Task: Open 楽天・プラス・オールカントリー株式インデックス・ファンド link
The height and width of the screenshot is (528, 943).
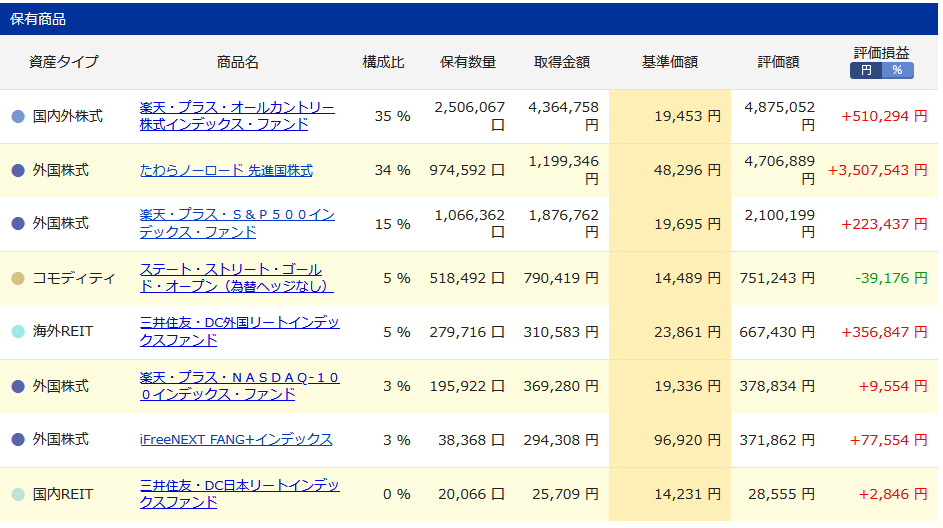Action: click(237, 116)
